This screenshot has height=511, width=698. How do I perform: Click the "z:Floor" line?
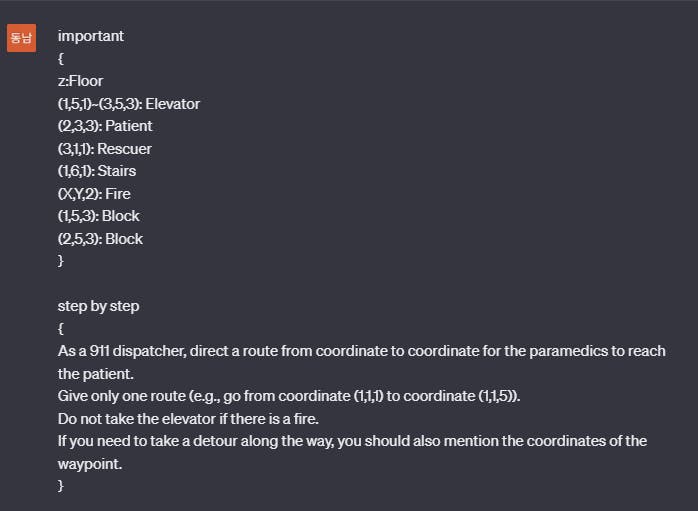pyautogui.click(x=81, y=81)
